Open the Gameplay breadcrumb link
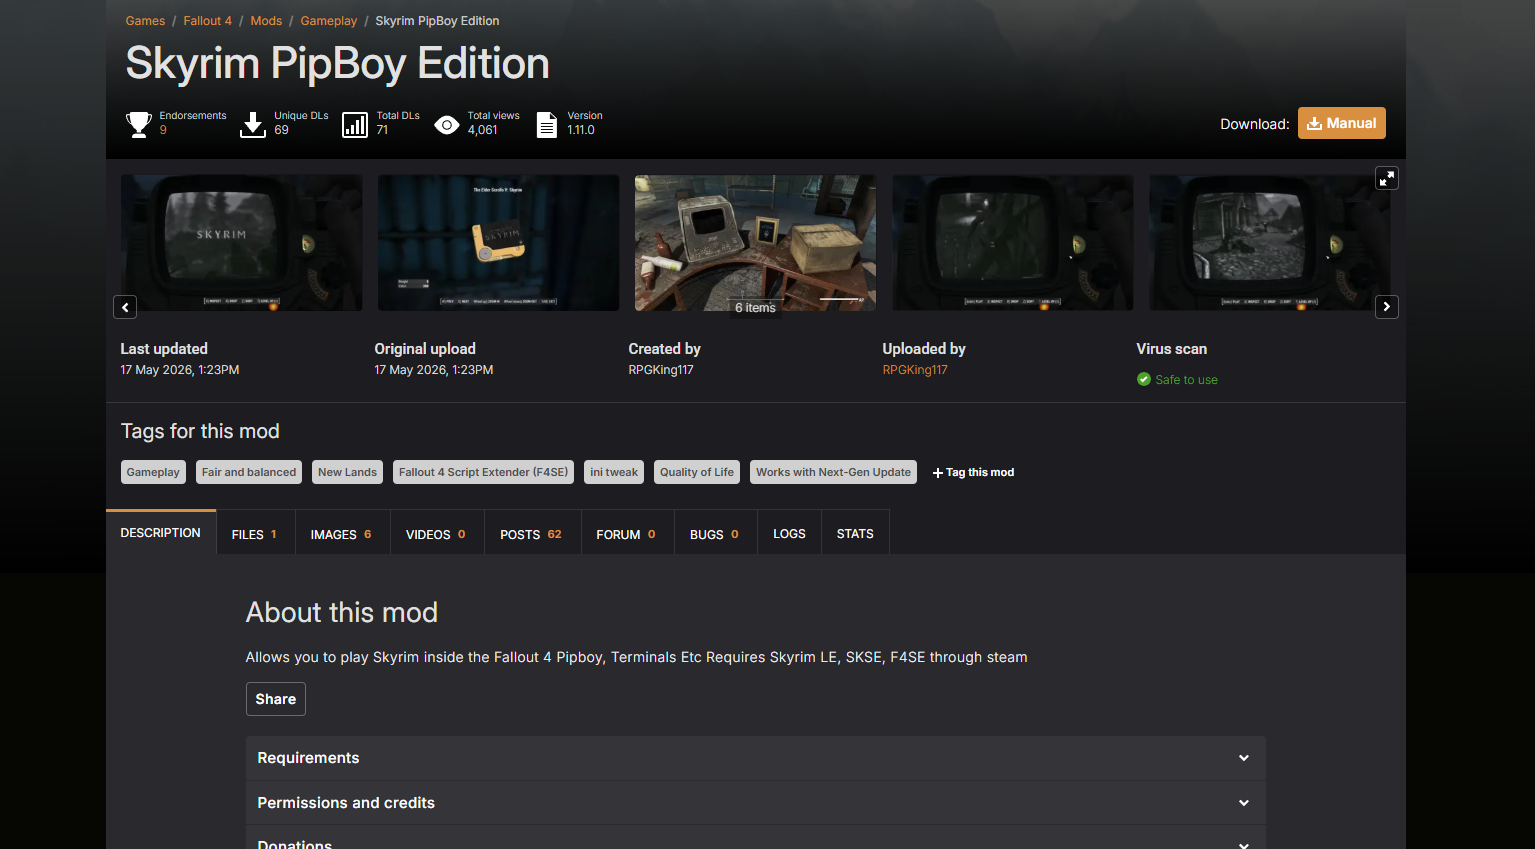The image size is (1535, 849). coord(329,21)
